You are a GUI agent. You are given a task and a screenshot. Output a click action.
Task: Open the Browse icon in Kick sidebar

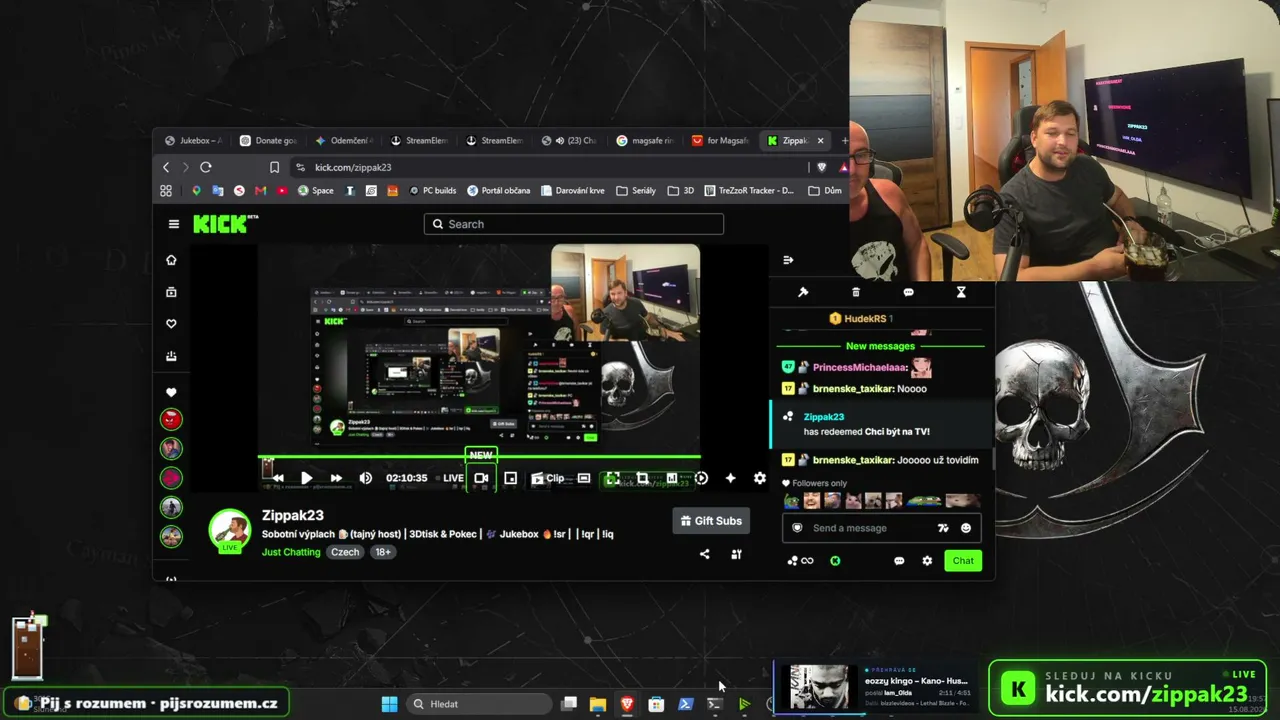(x=171, y=292)
